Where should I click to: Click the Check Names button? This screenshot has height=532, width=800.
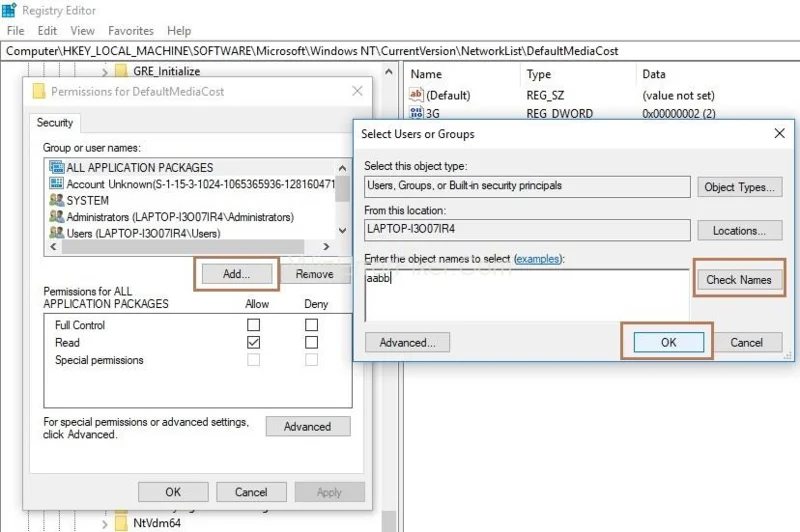coord(739,280)
